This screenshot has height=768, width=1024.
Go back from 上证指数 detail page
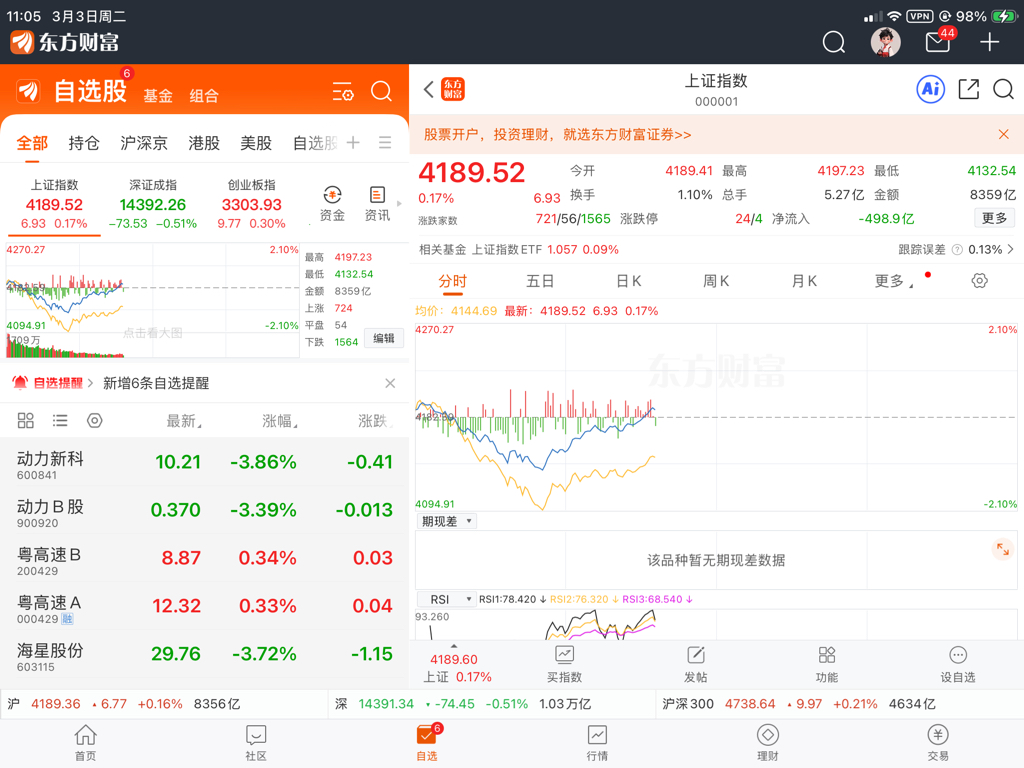click(428, 89)
